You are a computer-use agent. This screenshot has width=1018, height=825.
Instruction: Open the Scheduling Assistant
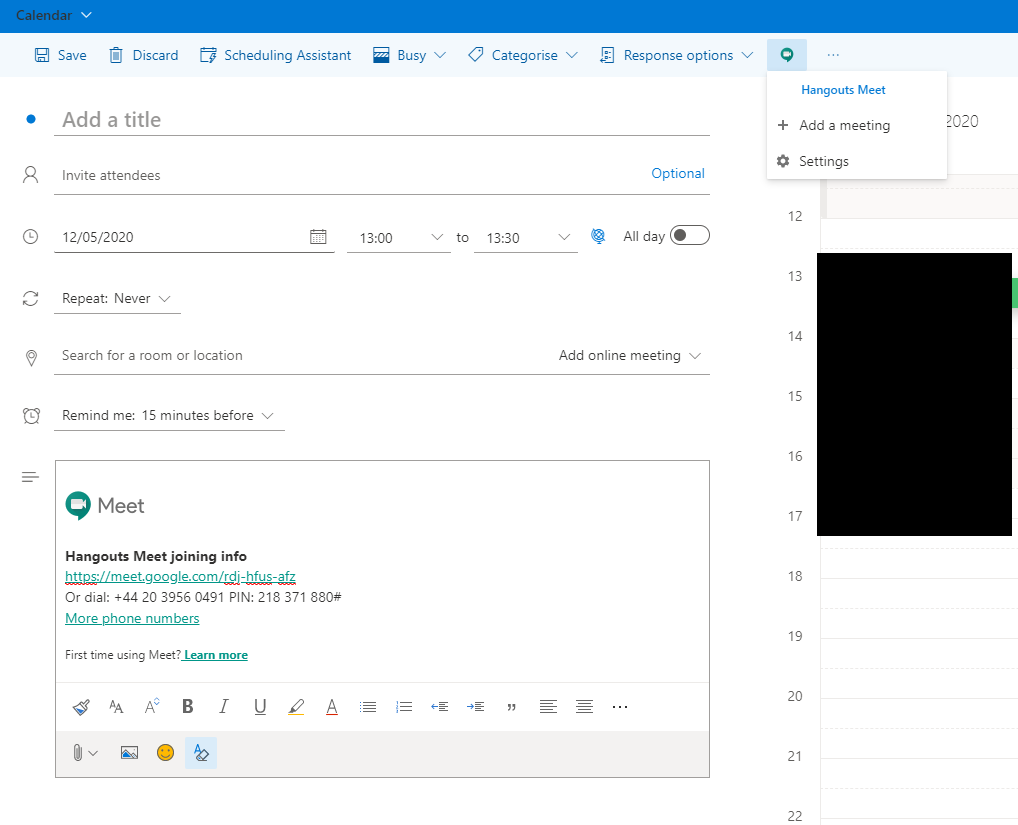tap(276, 55)
